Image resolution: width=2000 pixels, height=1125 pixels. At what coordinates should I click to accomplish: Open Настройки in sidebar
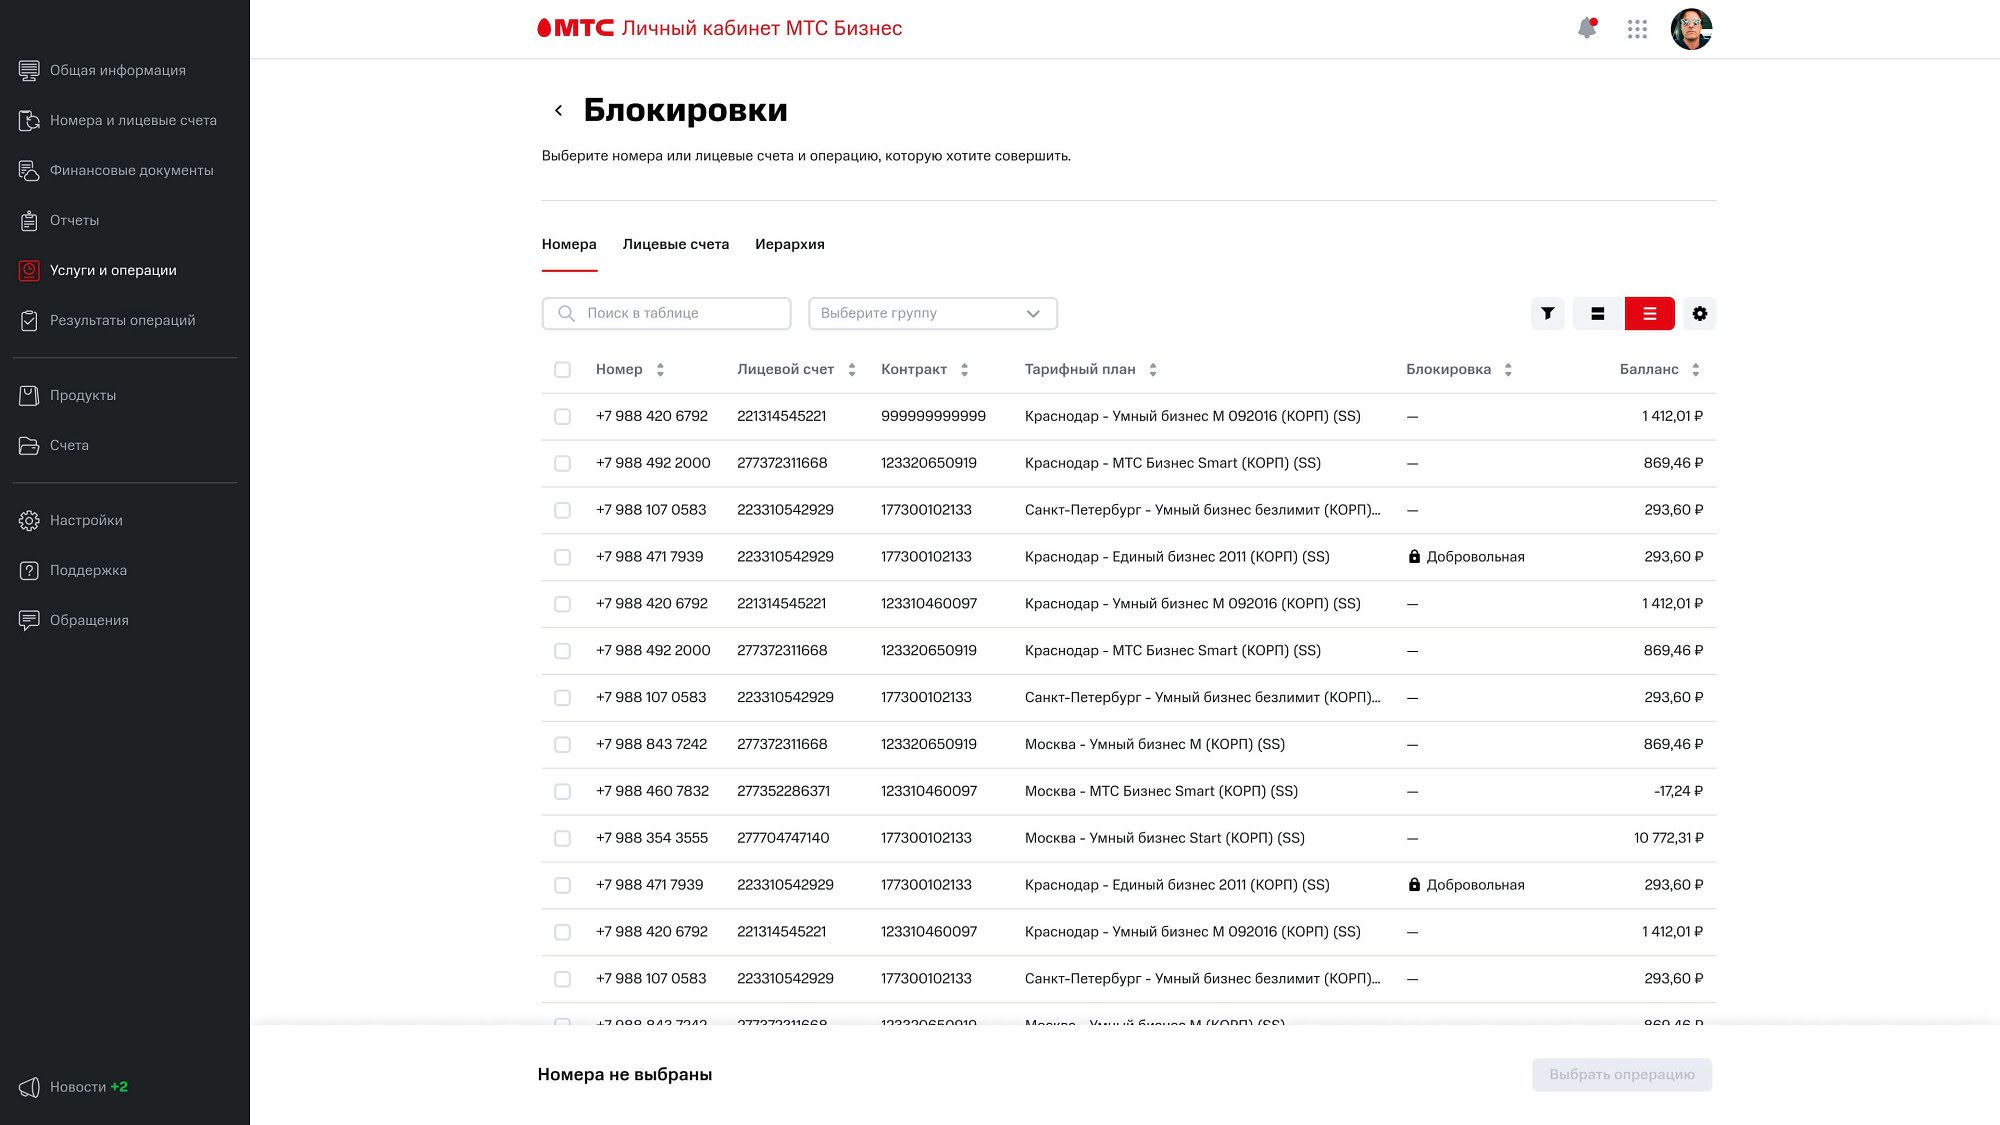[x=70, y=520]
